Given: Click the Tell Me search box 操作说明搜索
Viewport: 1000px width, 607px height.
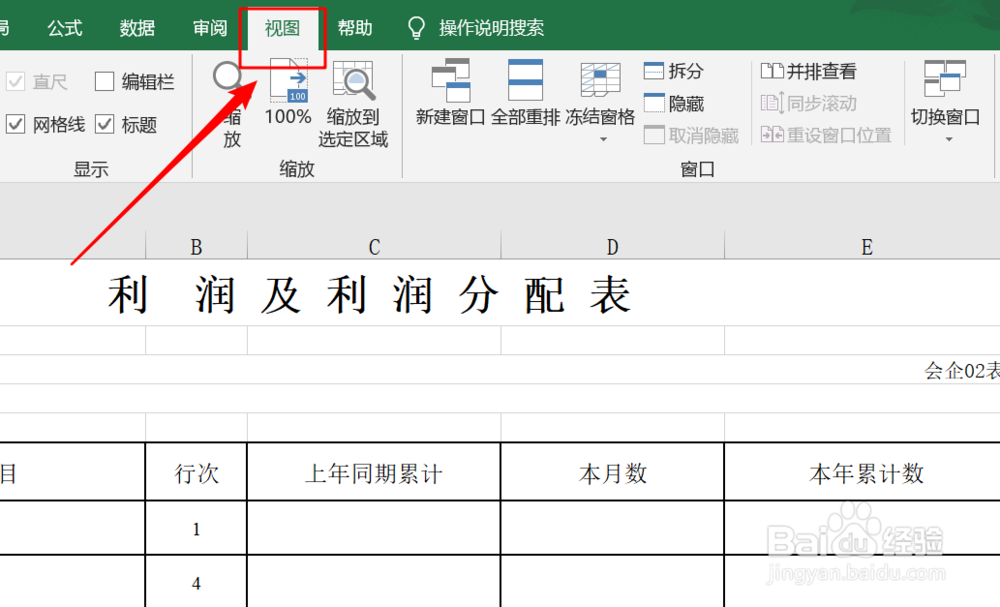Looking at the screenshot, I should (491, 28).
